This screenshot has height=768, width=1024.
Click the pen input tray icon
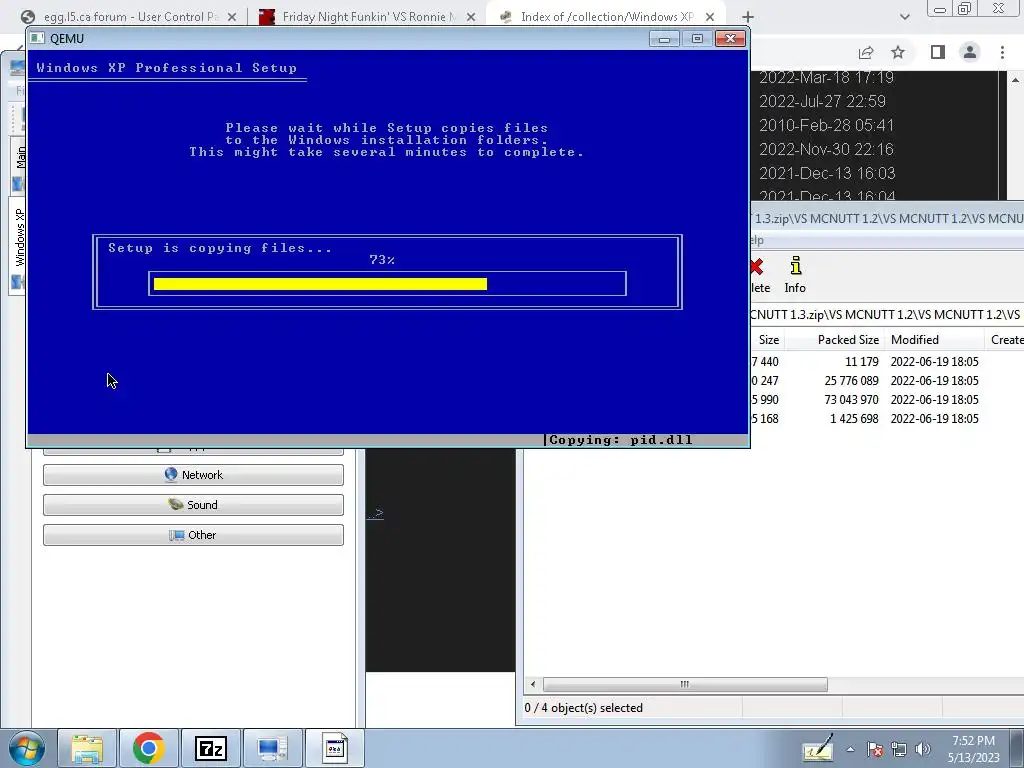[818, 749]
